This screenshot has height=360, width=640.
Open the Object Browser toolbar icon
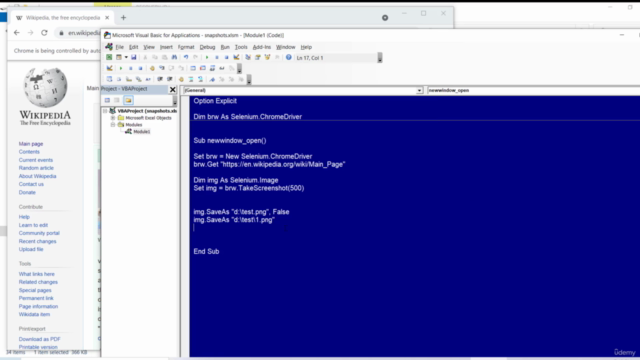click(267, 58)
